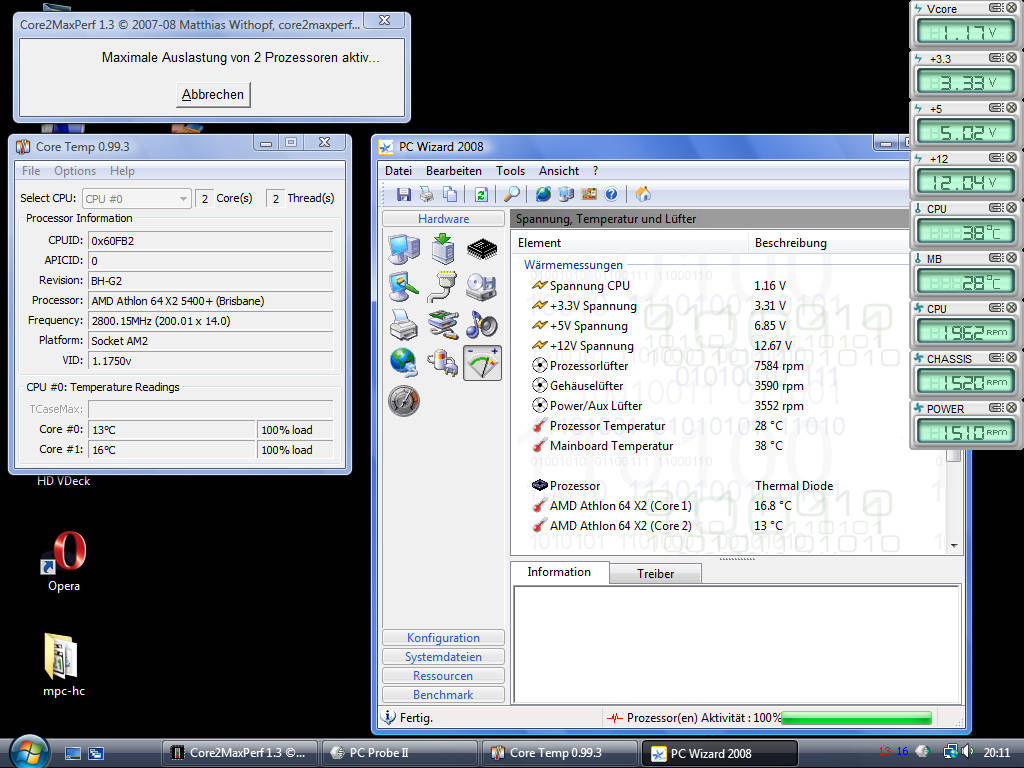Viewport: 1024px width, 768px height.
Task: Click the Save (floppy disk) icon in PC Wizard toolbar
Action: coord(404,194)
